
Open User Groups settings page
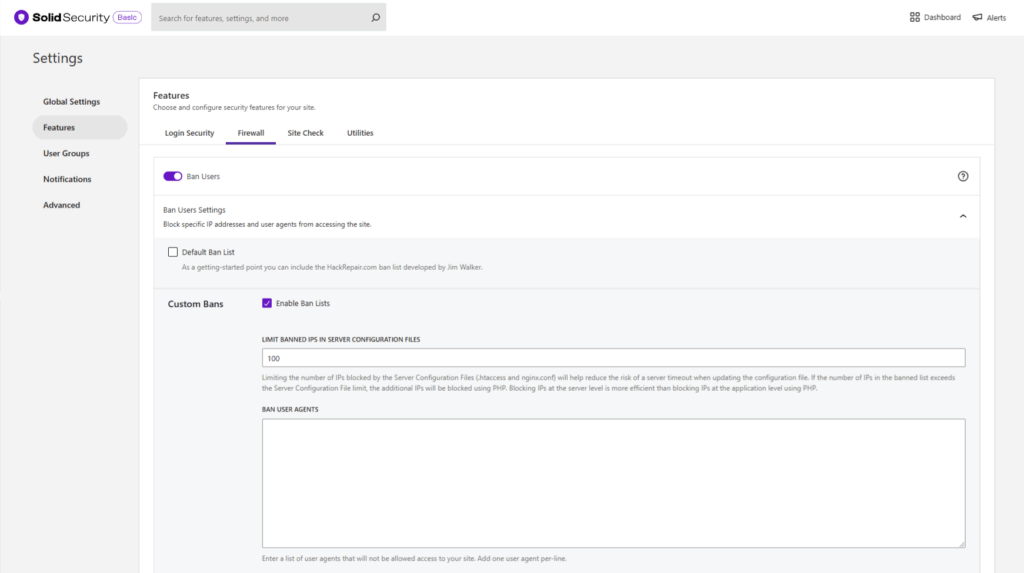66,154
